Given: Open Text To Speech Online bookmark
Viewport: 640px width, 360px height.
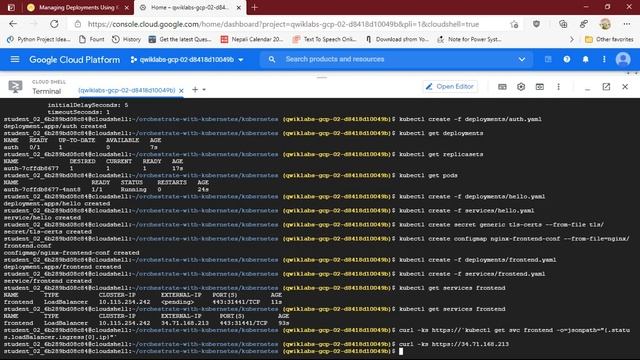Looking at the screenshot, I should (324, 39).
